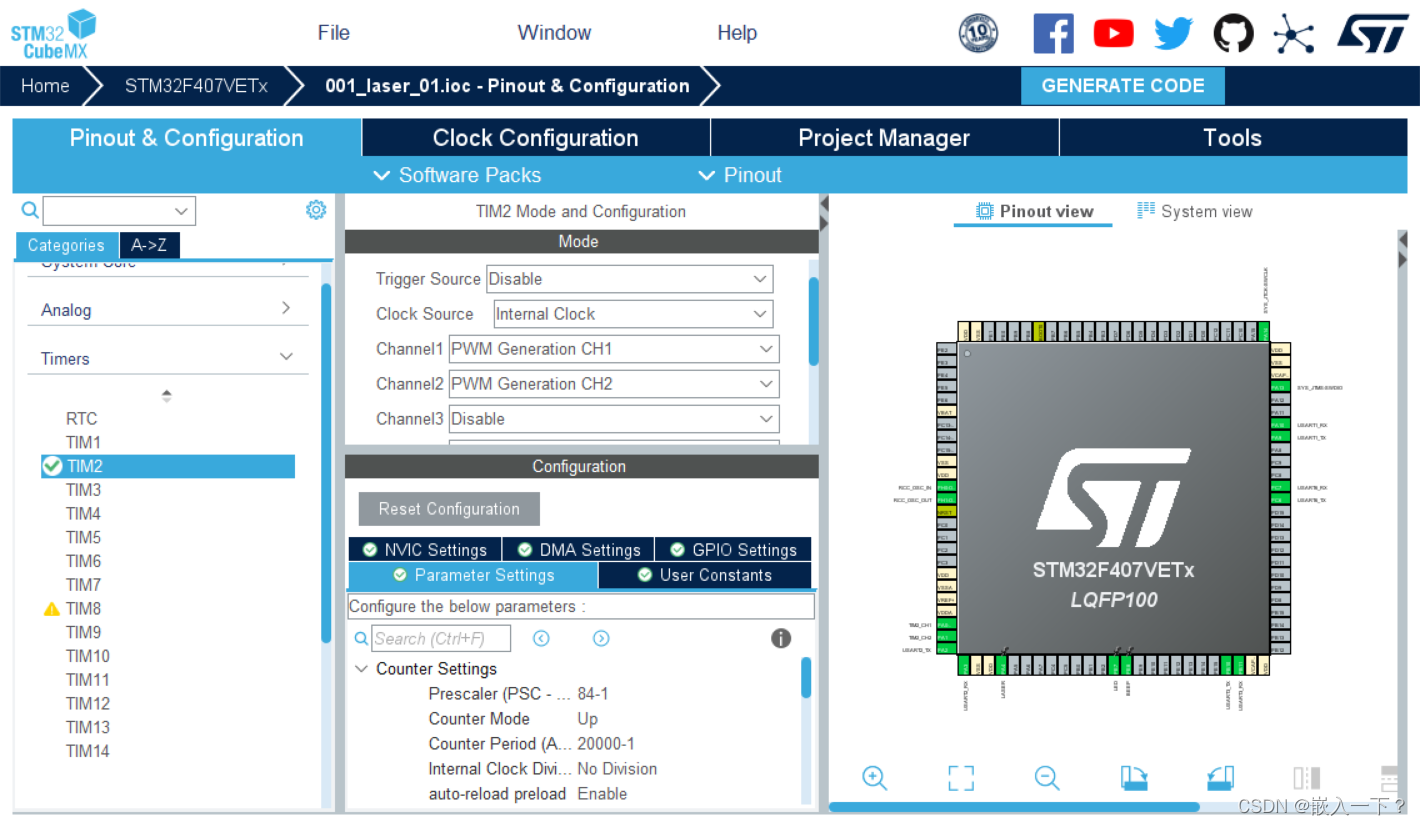Click the TIM8 warning icon
This screenshot has height=826, width=1420.
(52, 608)
